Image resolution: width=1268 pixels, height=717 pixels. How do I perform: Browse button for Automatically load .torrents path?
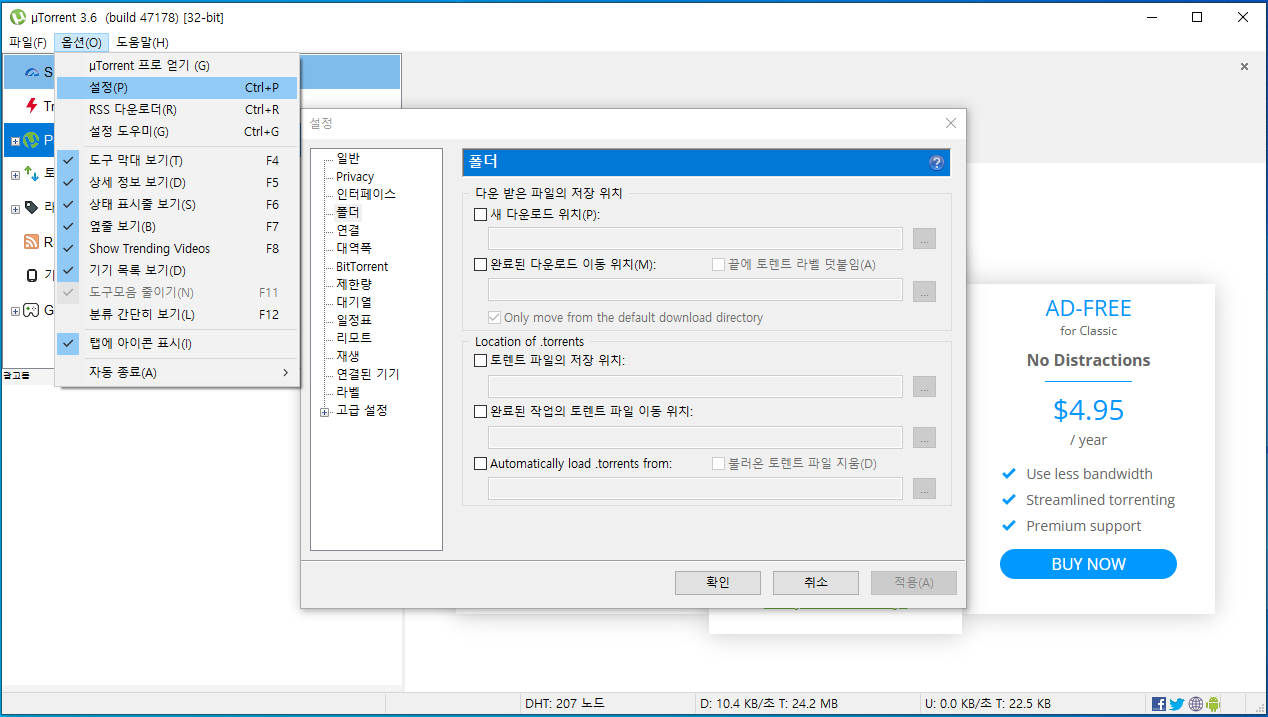pyautogui.click(x=924, y=489)
